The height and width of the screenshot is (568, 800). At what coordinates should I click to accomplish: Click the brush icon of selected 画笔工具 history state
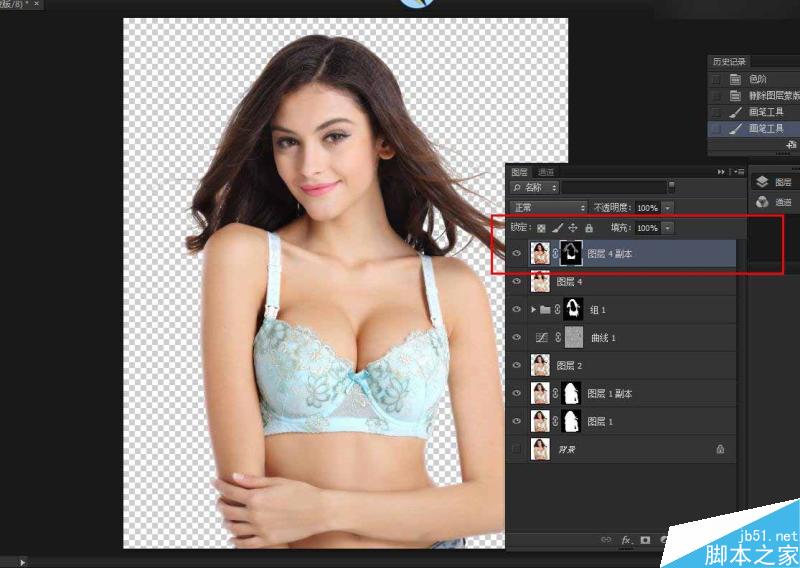736,129
